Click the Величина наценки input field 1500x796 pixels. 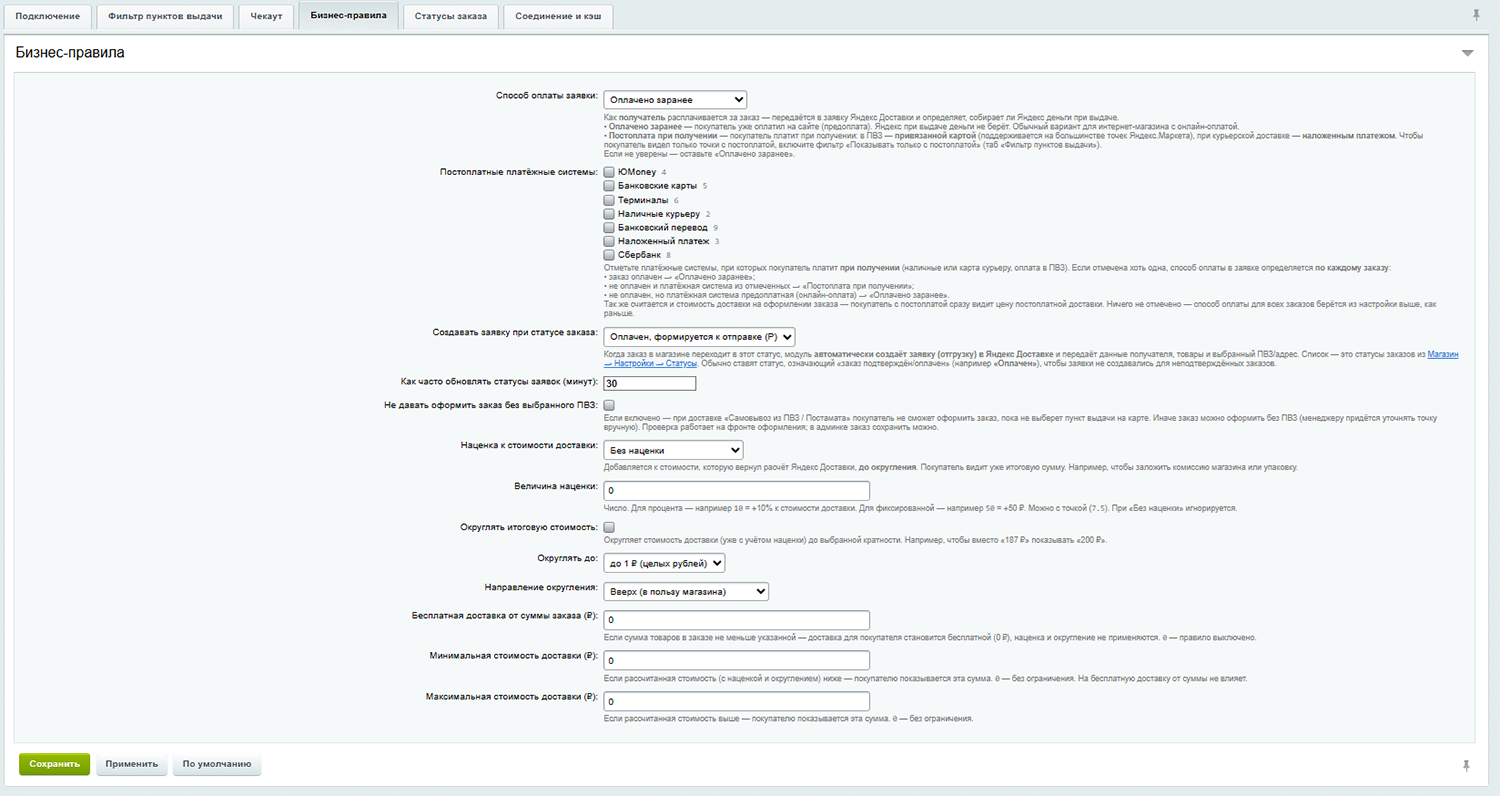pyautogui.click(x=736, y=491)
